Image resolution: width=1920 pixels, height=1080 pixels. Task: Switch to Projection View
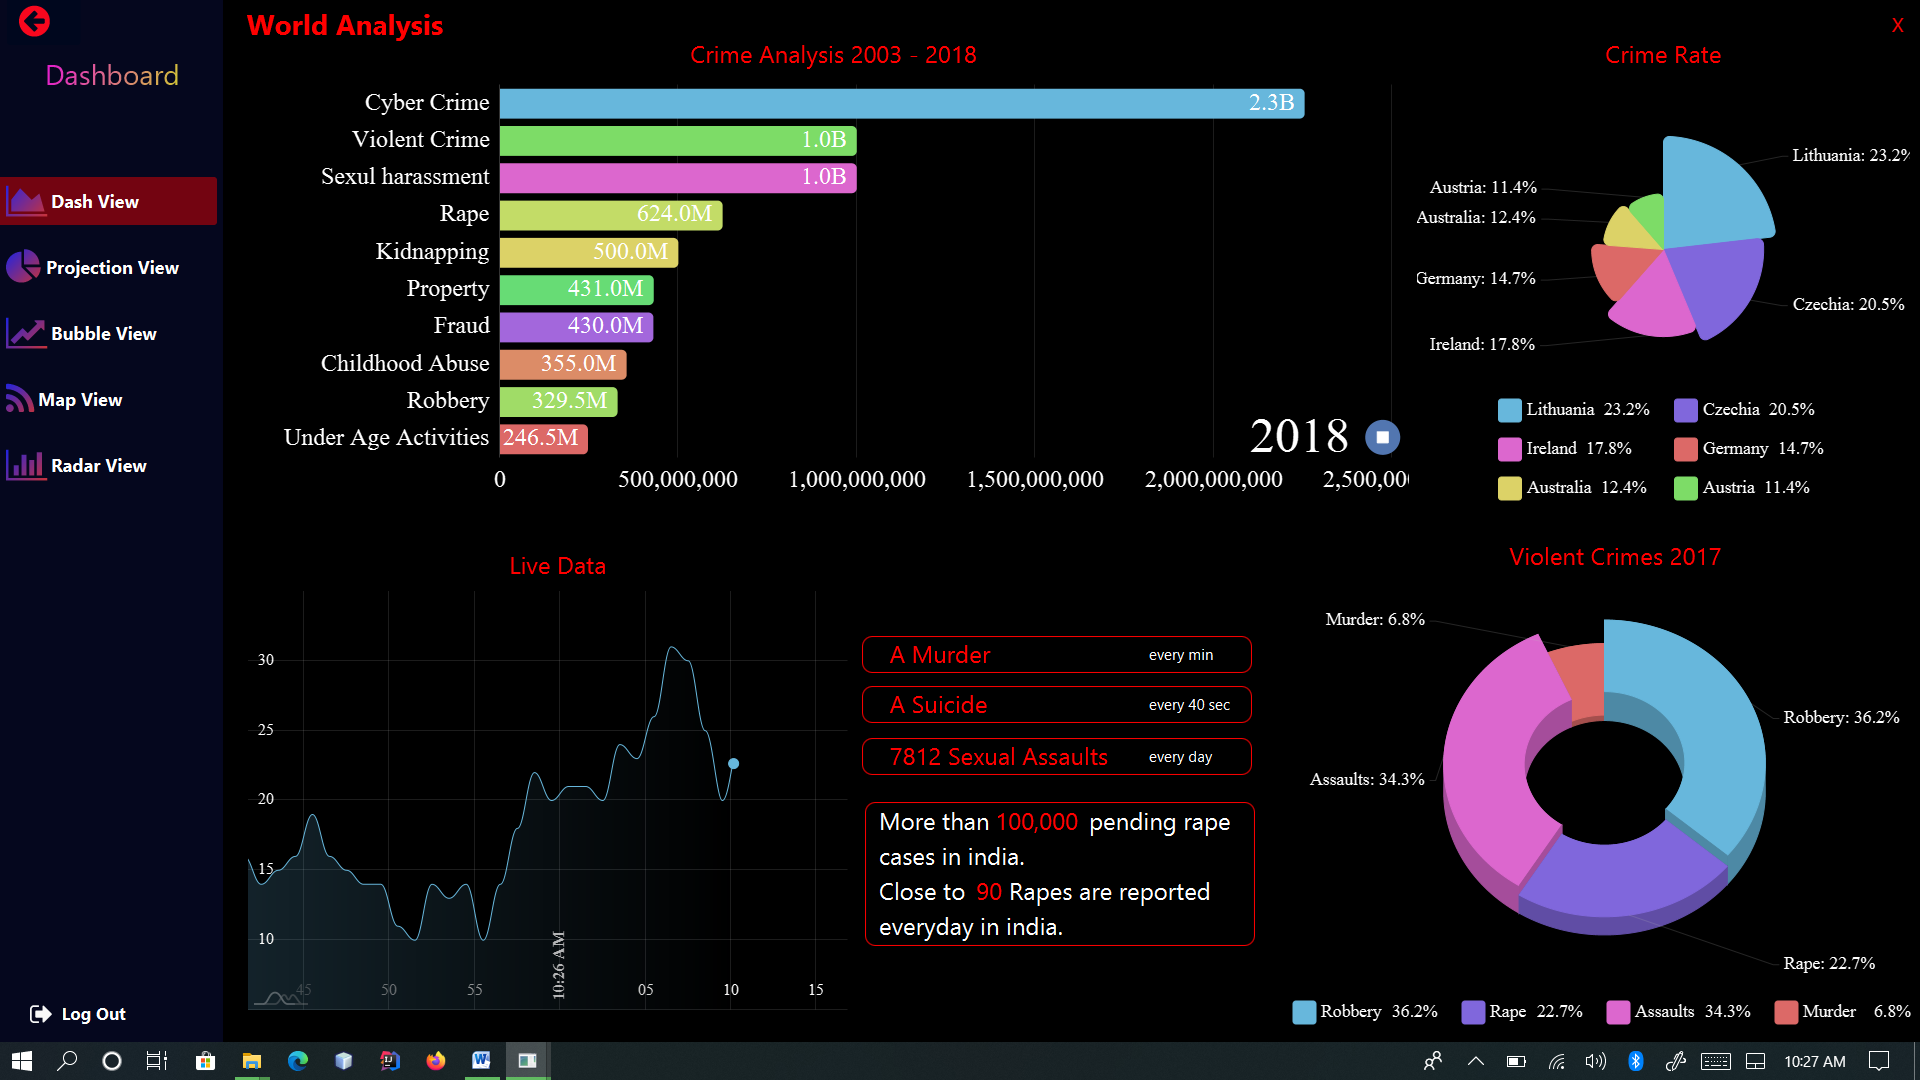click(111, 267)
